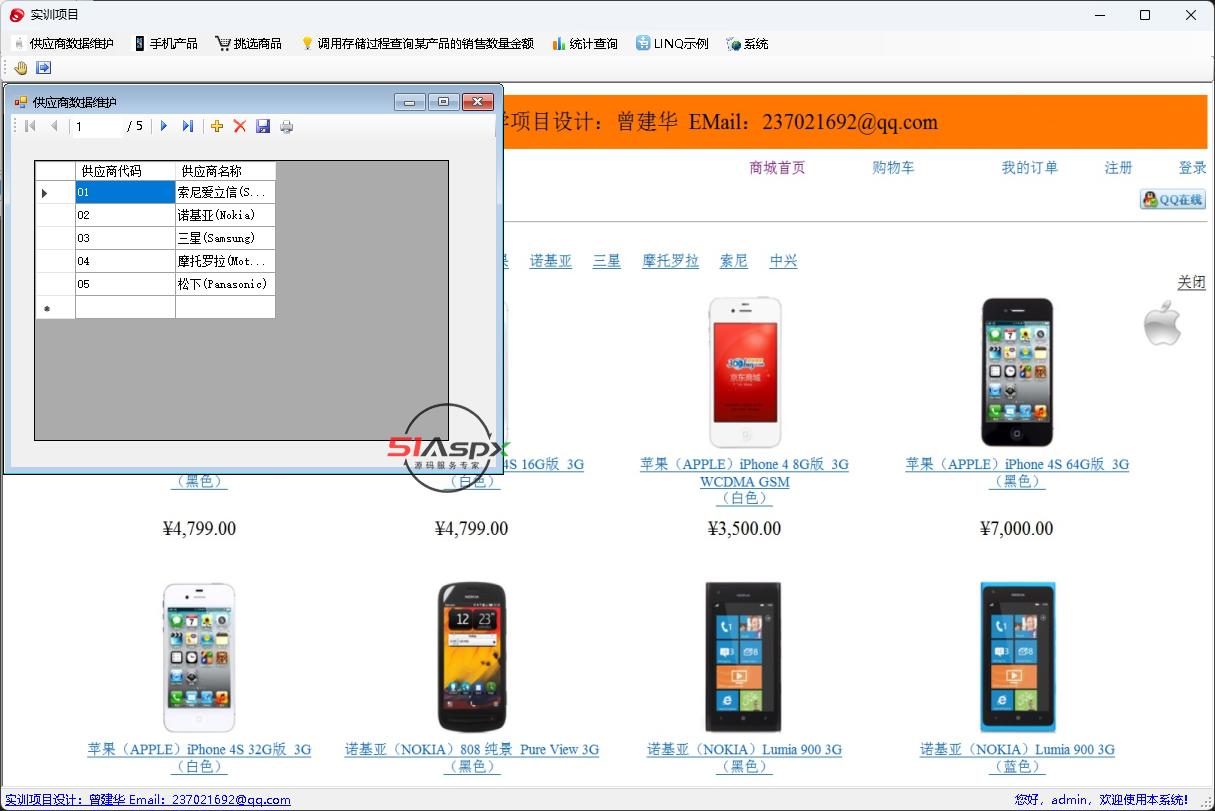Click the 关闭 link beside the Apple logo
The image size is (1215, 811).
(x=1191, y=283)
